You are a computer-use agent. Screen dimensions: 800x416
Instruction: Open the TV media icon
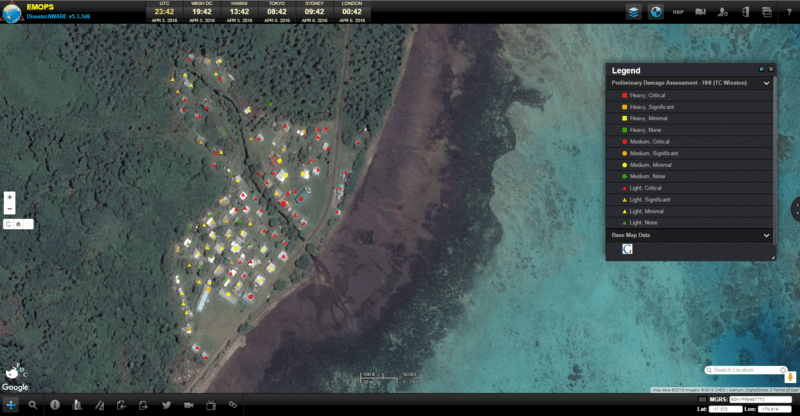point(211,405)
